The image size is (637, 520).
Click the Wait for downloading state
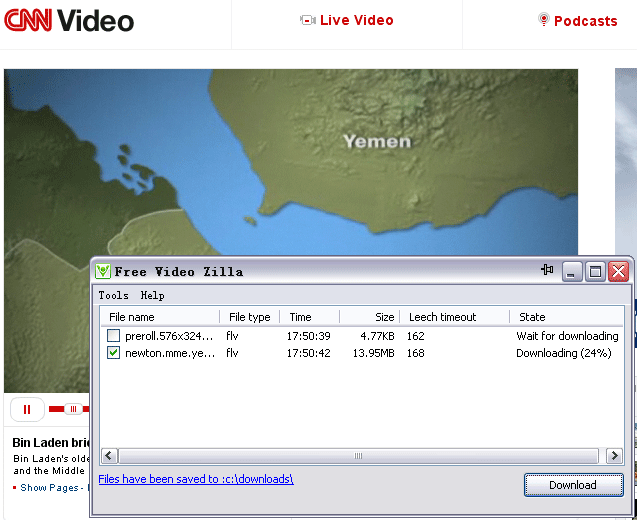pos(567,336)
